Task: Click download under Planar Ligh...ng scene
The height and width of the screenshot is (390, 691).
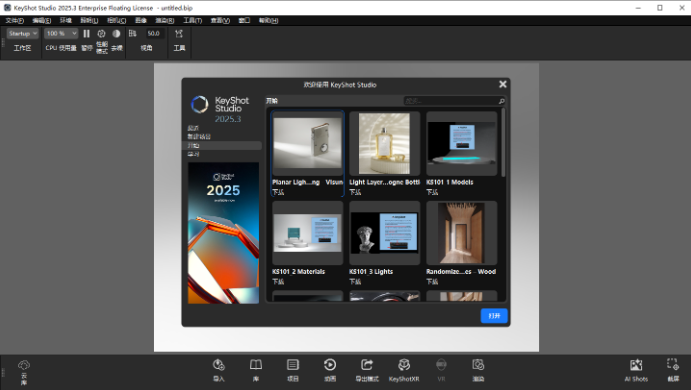Action: pos(278,192)
